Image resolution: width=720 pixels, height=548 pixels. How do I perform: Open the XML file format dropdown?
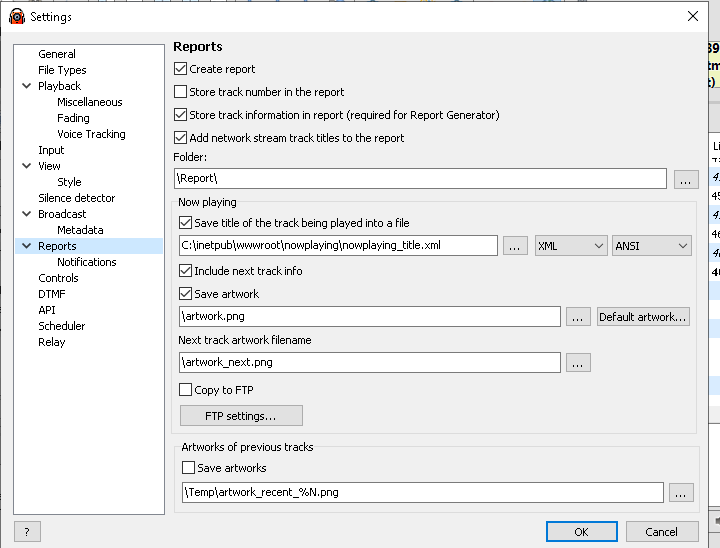571,246
